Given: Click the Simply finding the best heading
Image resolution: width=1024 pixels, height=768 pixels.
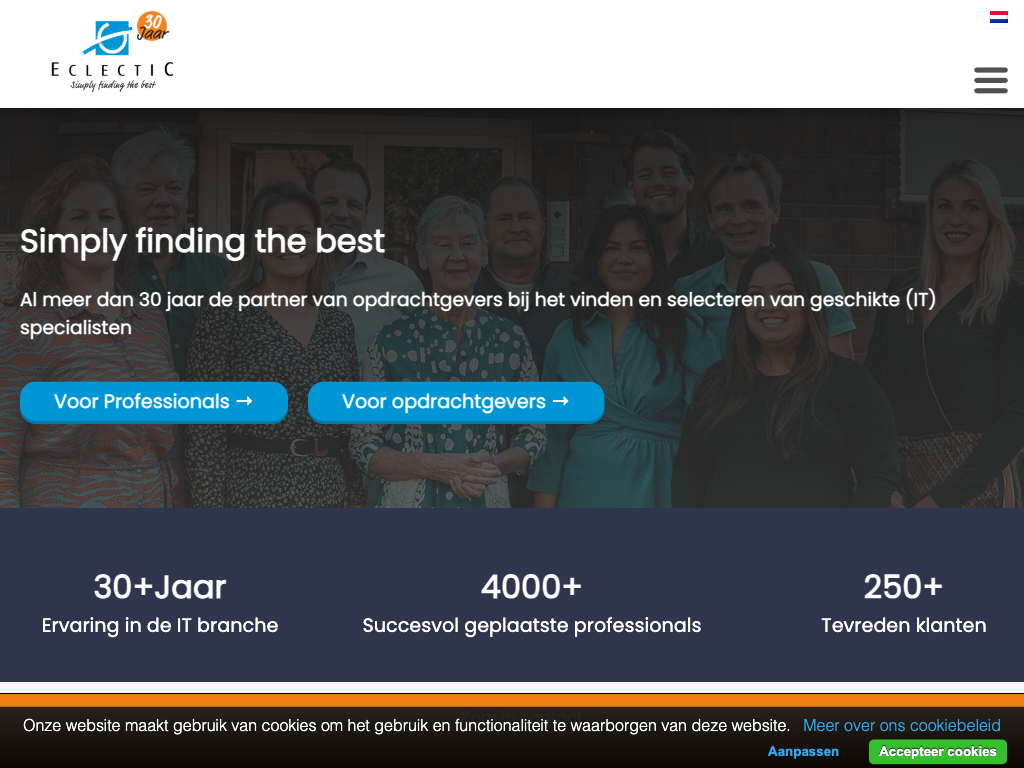Looking at the screenshot, I should point(202,241).
